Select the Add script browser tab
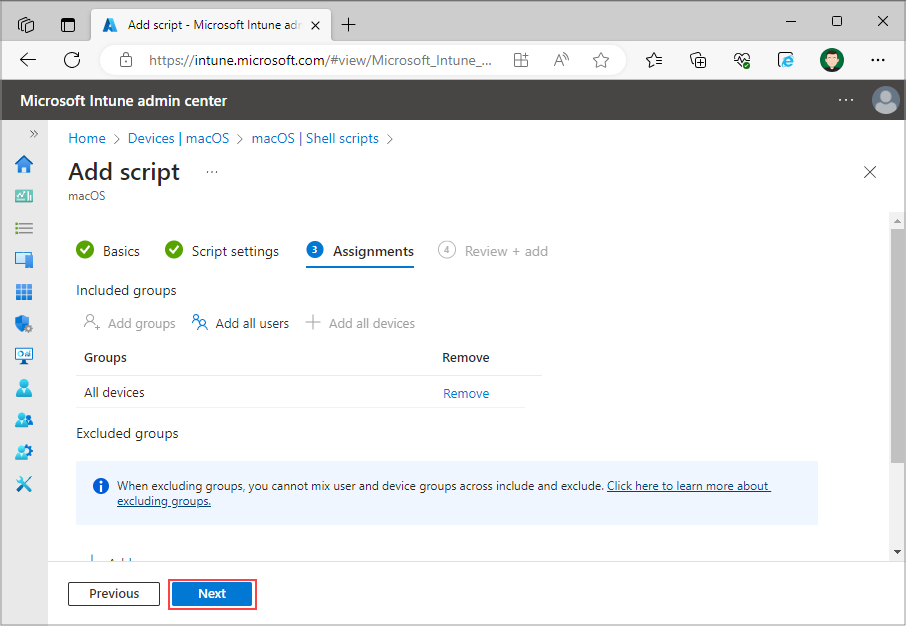Image resolution: width=906 pixels, height=626 pixels. point(210,25)
